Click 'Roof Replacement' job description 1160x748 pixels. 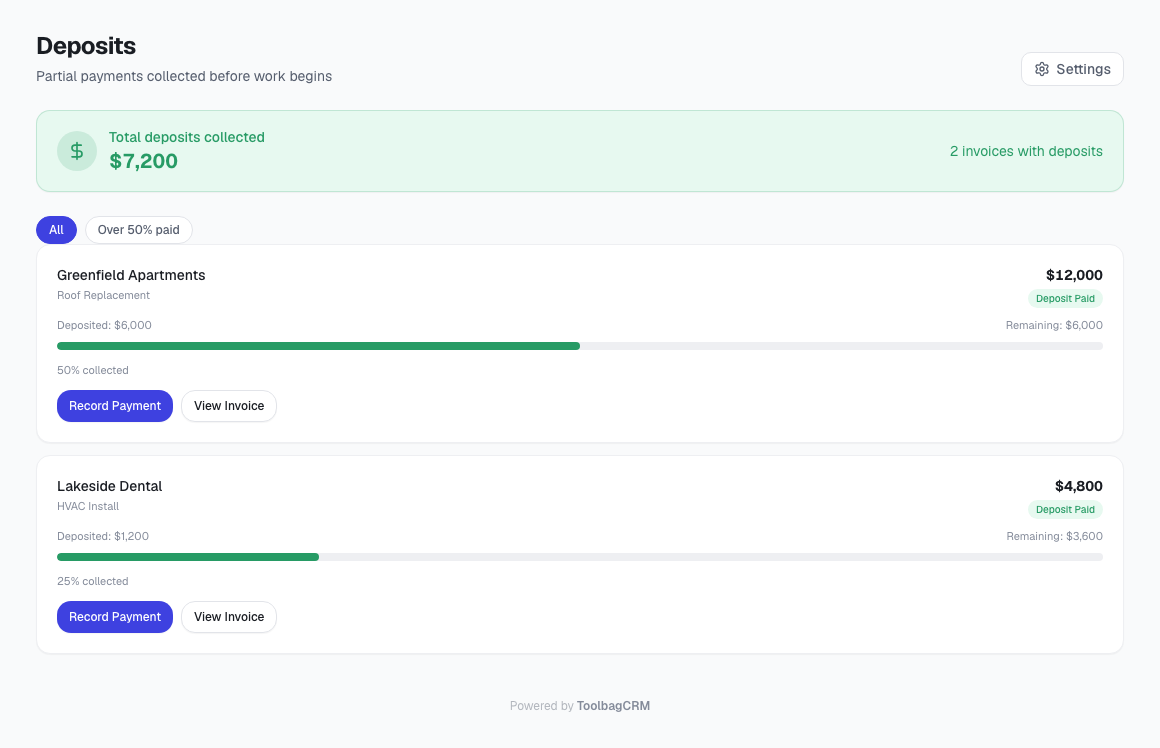(104, 295)
